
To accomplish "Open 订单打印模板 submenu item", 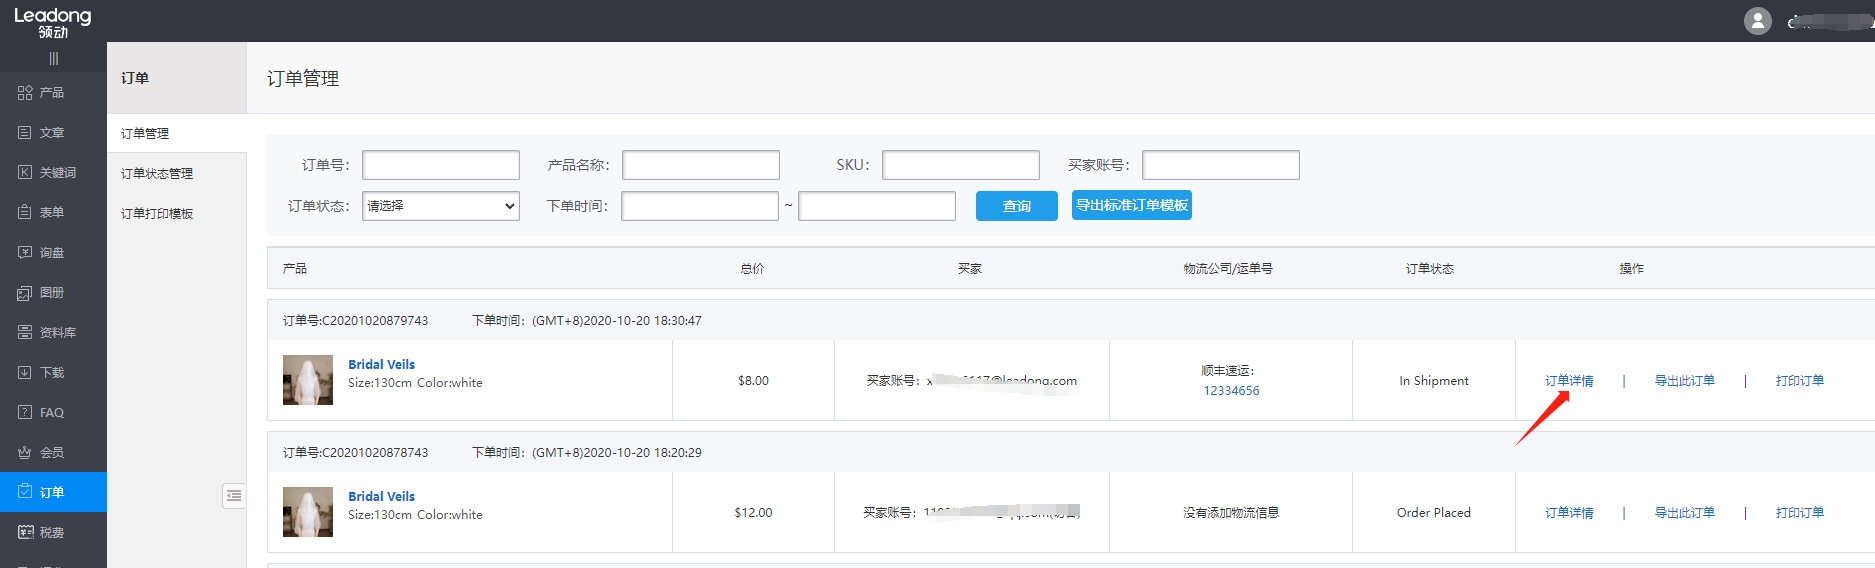I will (x=157, y=214).
